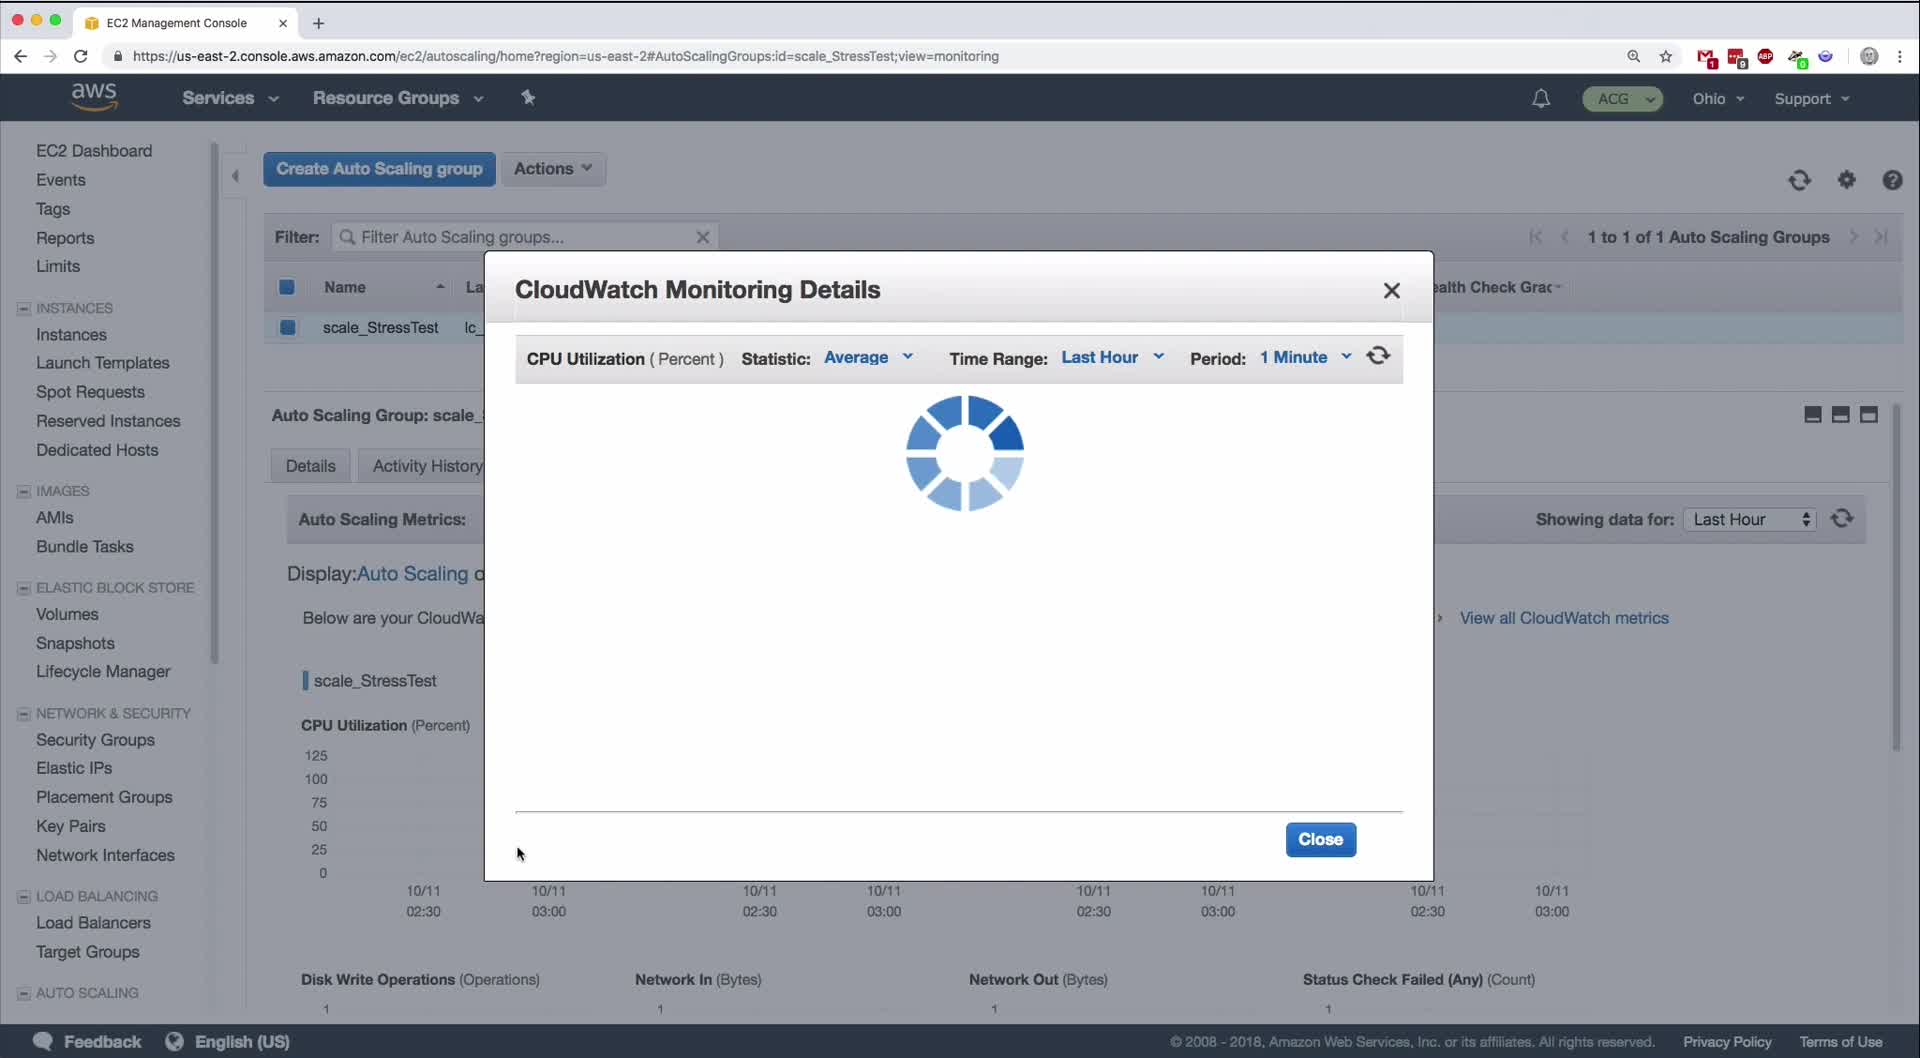The width and height of the screenshot is (1920, 1058).
Task: Reload the browser page
Action: 81,56
